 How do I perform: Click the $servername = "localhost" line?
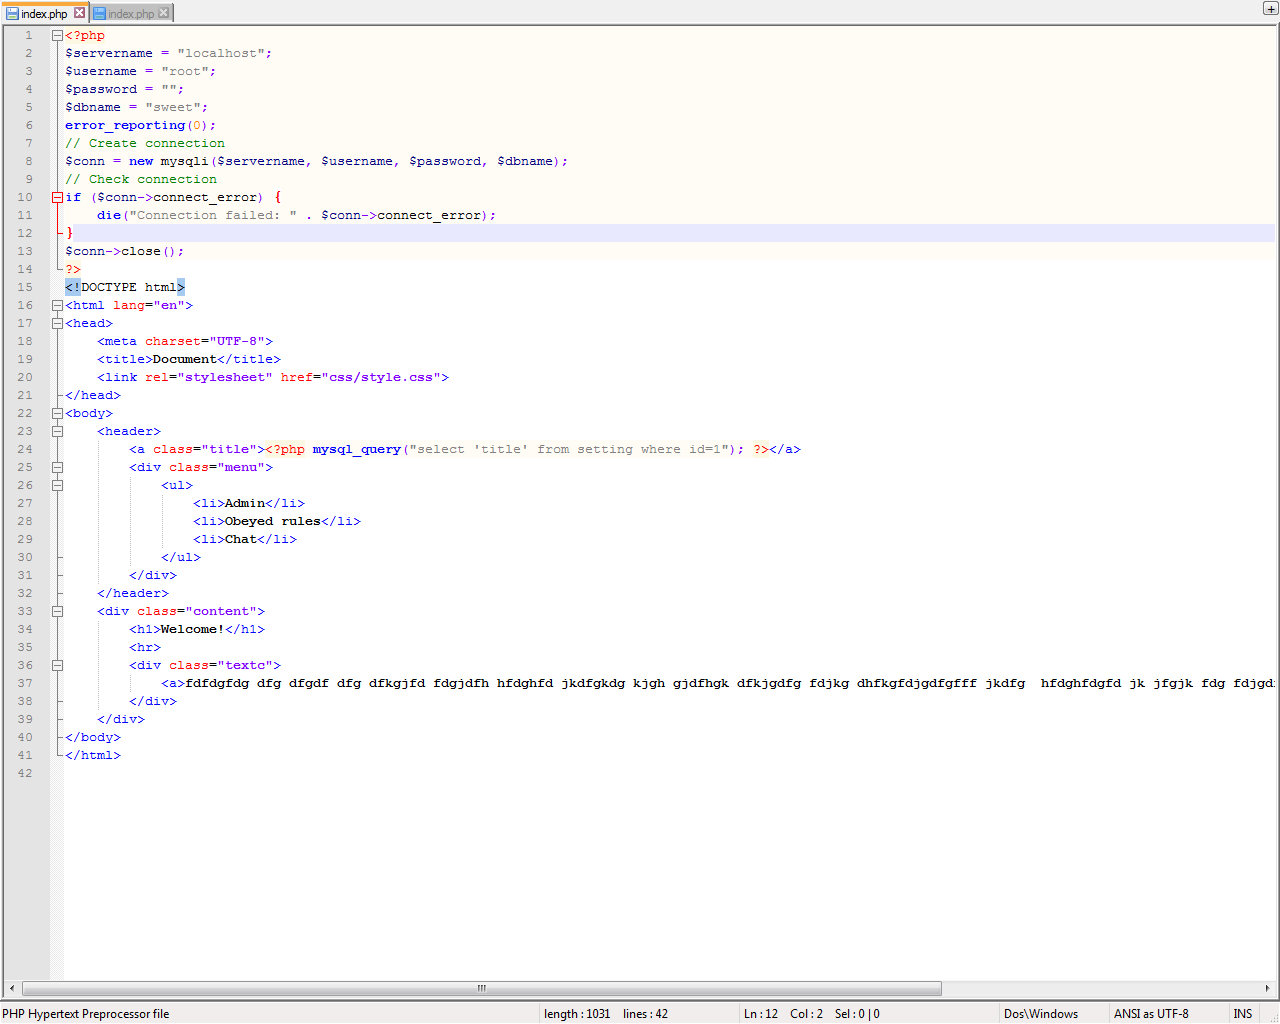tap(168, 53)
